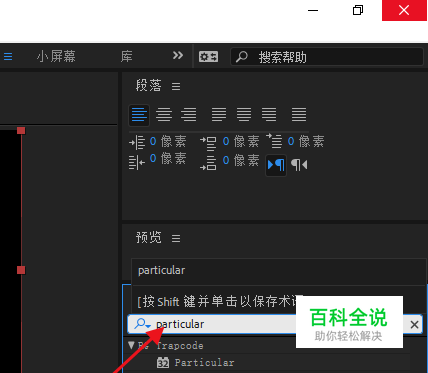
Task: Edit the indent right margin value
Action: click(153, 158)
